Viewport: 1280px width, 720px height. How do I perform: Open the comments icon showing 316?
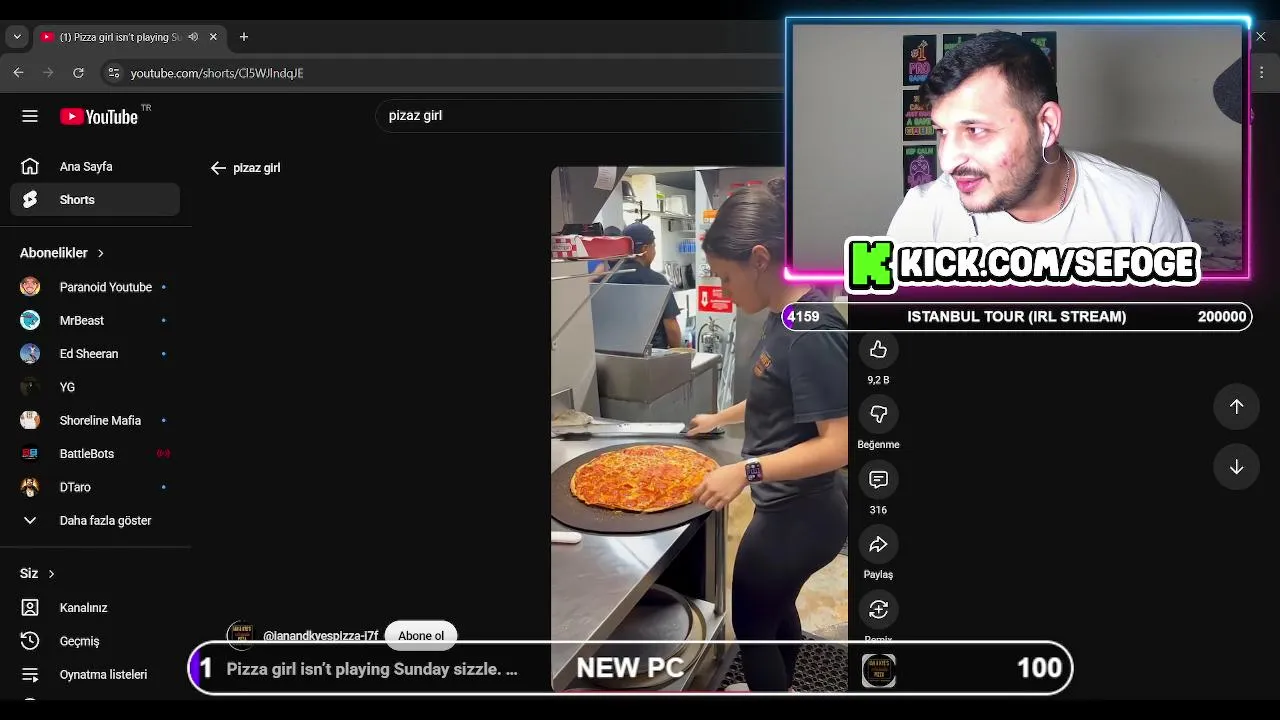[x=878, y=479]
